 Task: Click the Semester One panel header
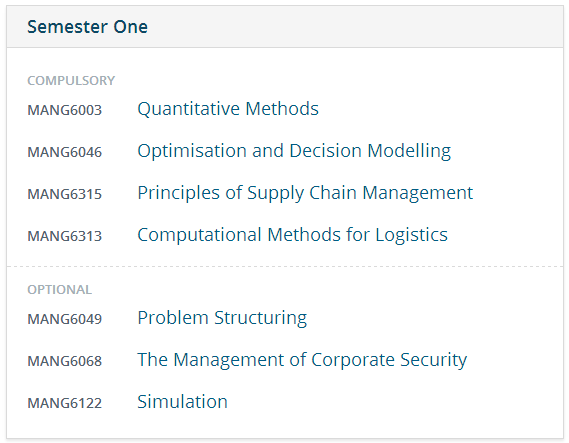[x=284, y=26]
